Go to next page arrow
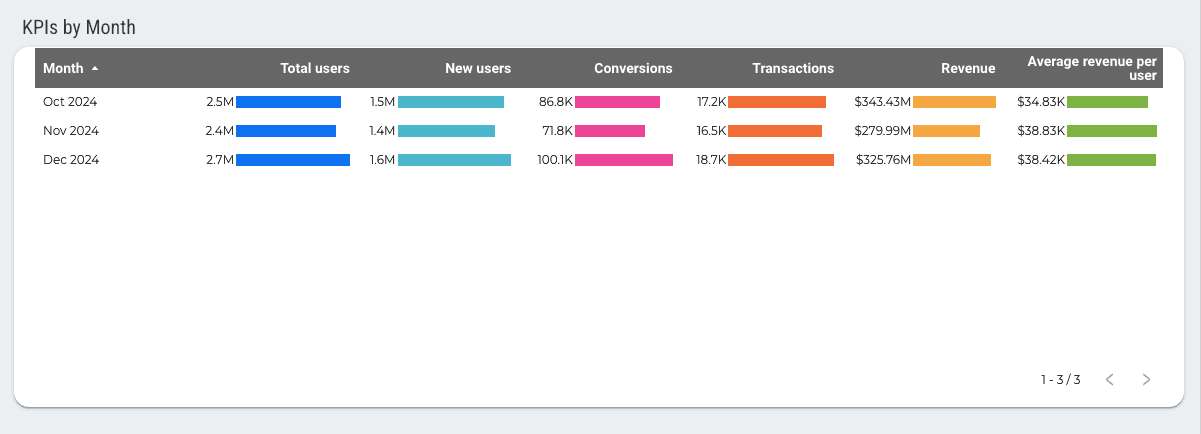Image resolution: width=1201 pixels, height=434 pixels. pos(1146,380)
